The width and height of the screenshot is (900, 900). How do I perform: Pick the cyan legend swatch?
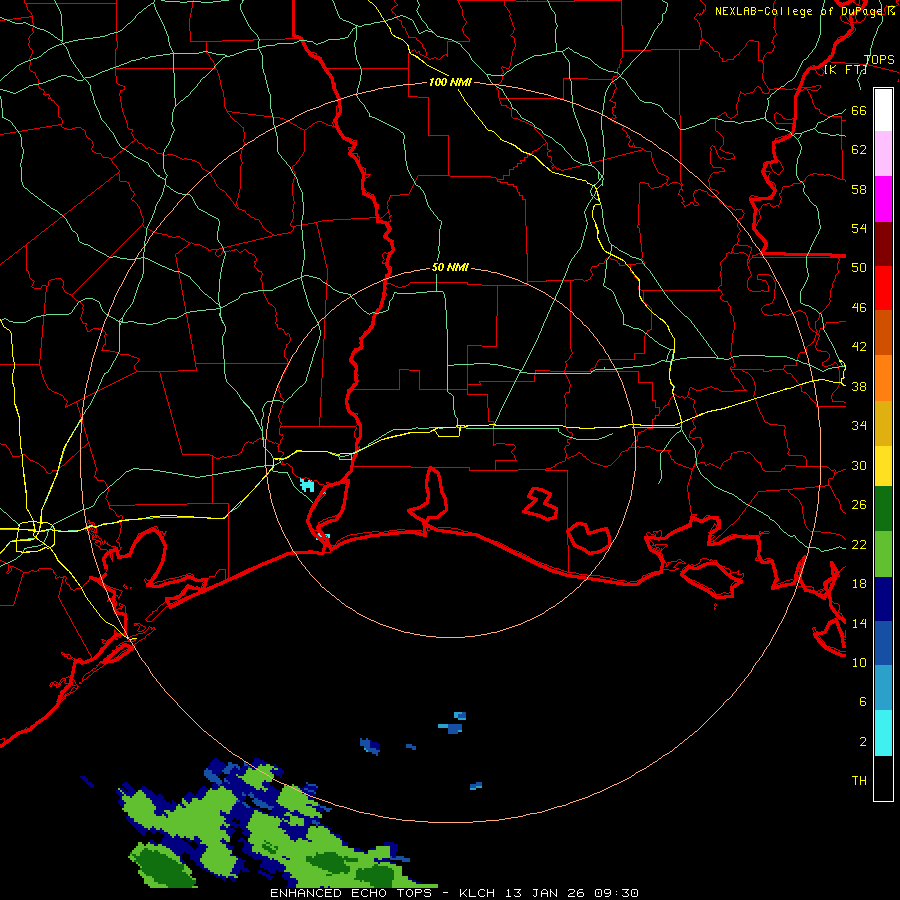pyautogui.click(x=883, y=733)
